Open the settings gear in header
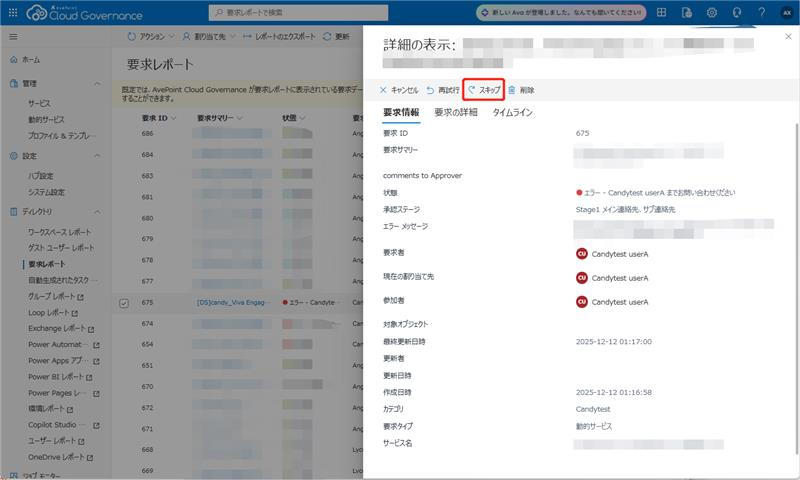The image size is (800, 480). coord(712,12)
